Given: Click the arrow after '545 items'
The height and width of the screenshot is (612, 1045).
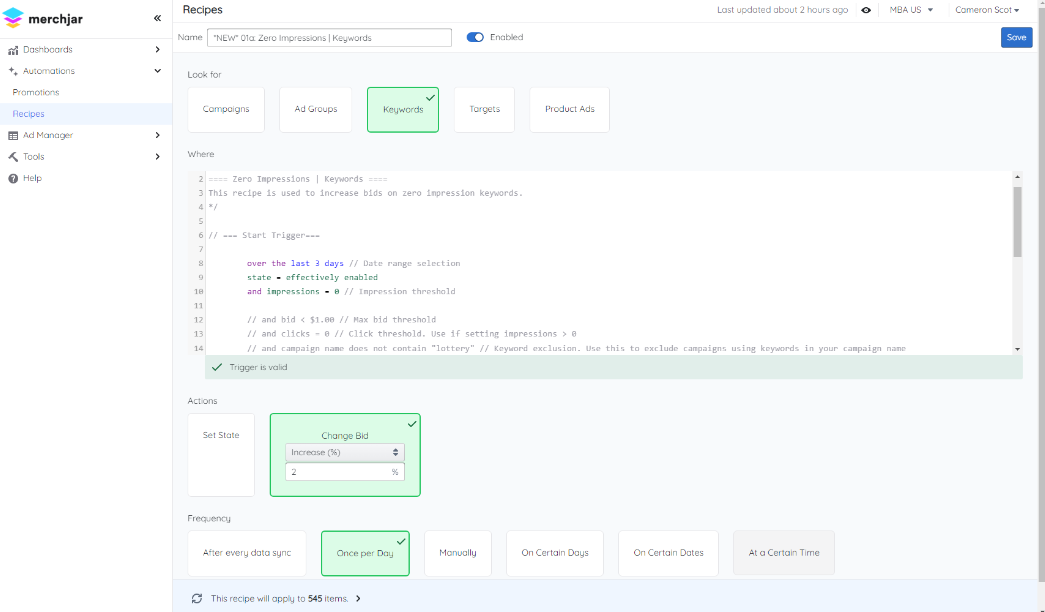Looking at the screenshot, I should tap(358, 599).
